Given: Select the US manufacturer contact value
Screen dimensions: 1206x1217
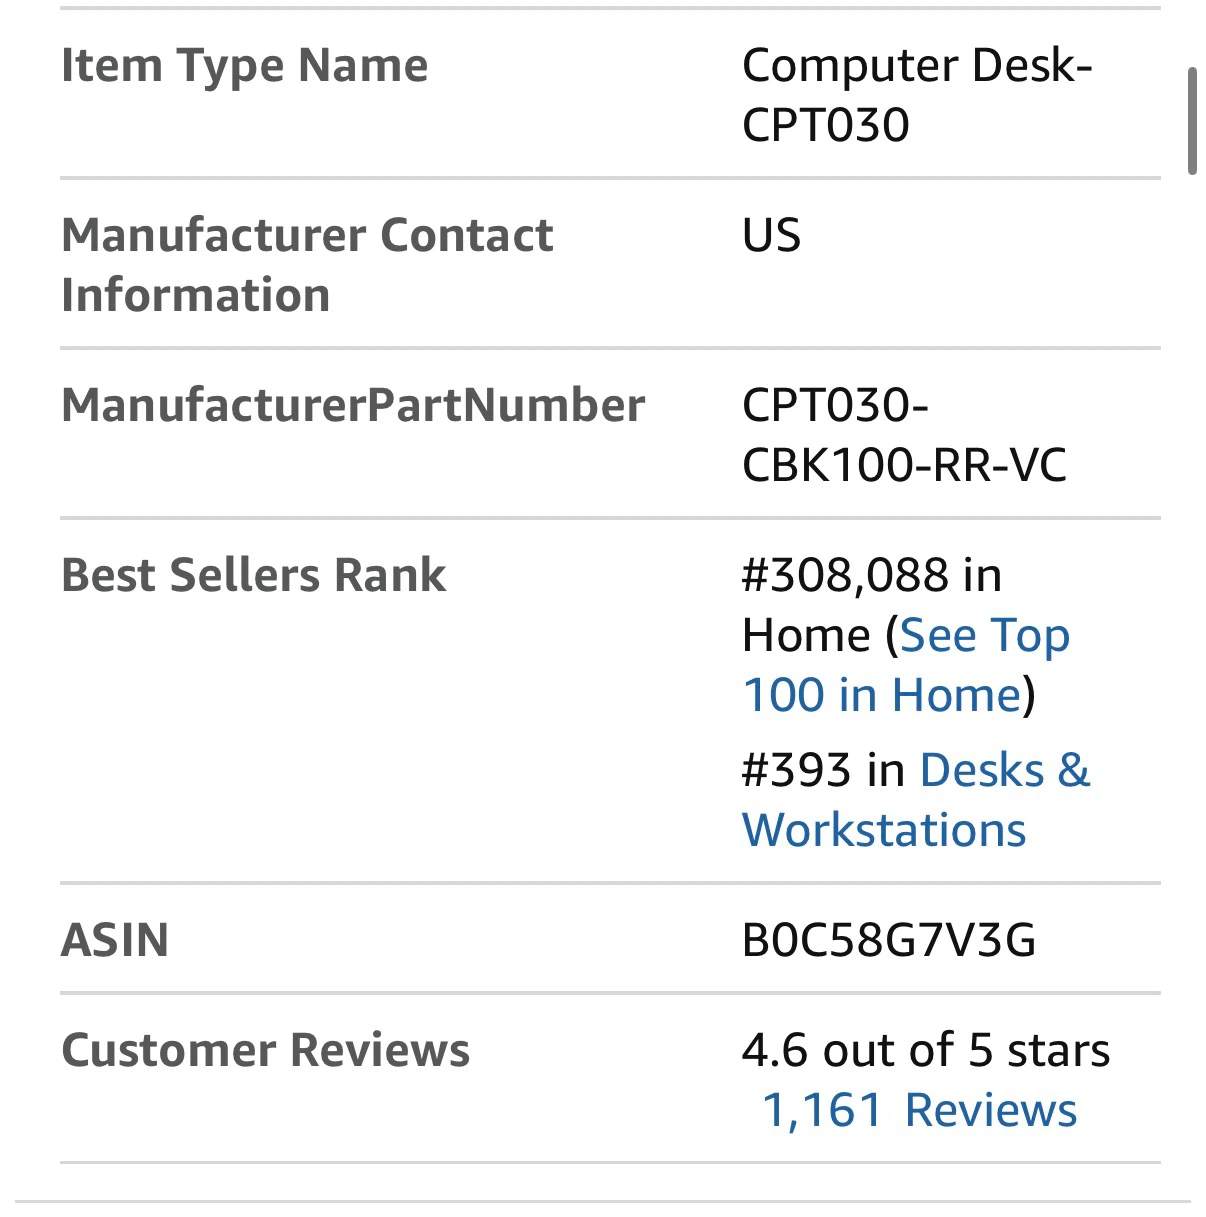Looking at the screenshot, I should pyautogui.click(x=771, y=235).
